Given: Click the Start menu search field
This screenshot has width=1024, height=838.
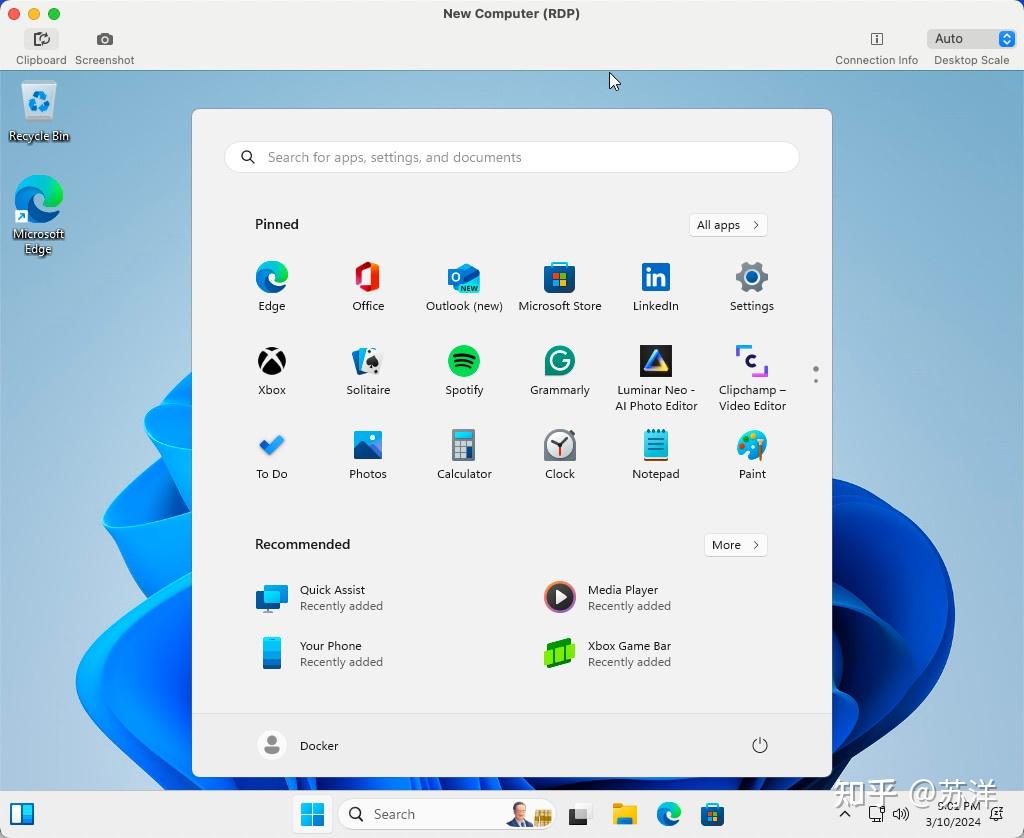Looking at the screenshot, I should tap(512, 157).
